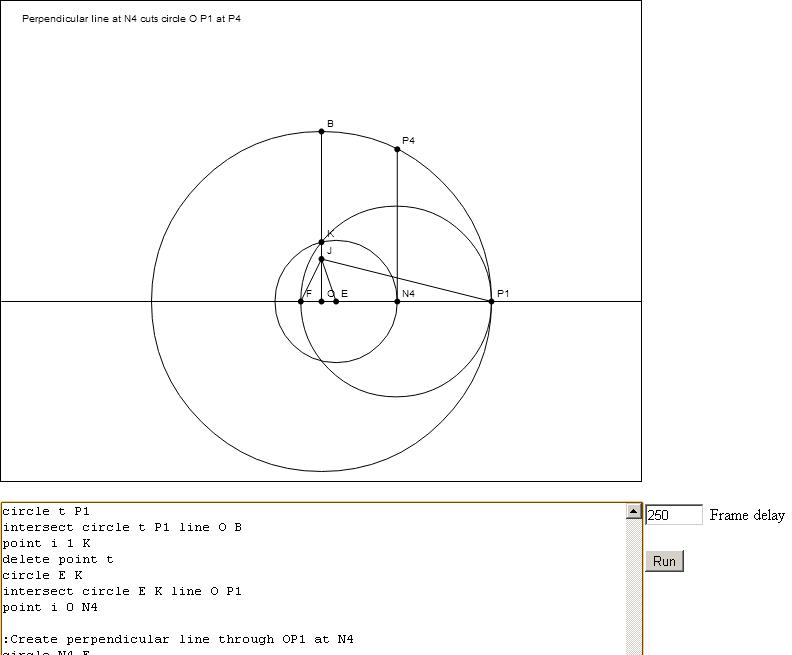This screenshot has width=792, height=655.
Task: Click the point P4 on the outer circle
Action: click(x=397, y=149)
